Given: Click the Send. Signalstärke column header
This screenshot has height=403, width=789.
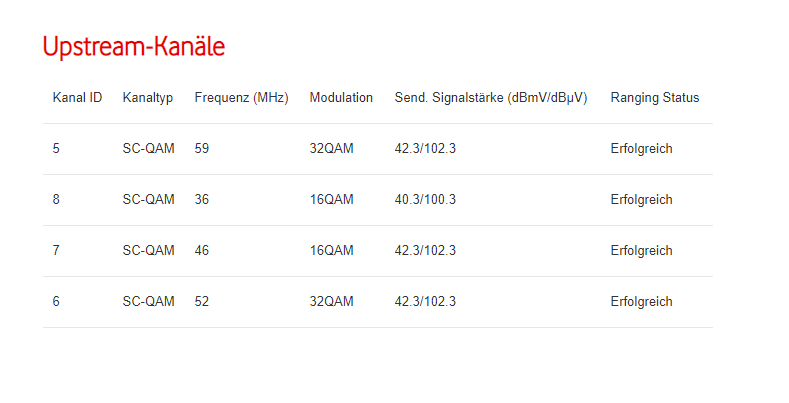Looking at the screenshot, I should click(491, 98).
